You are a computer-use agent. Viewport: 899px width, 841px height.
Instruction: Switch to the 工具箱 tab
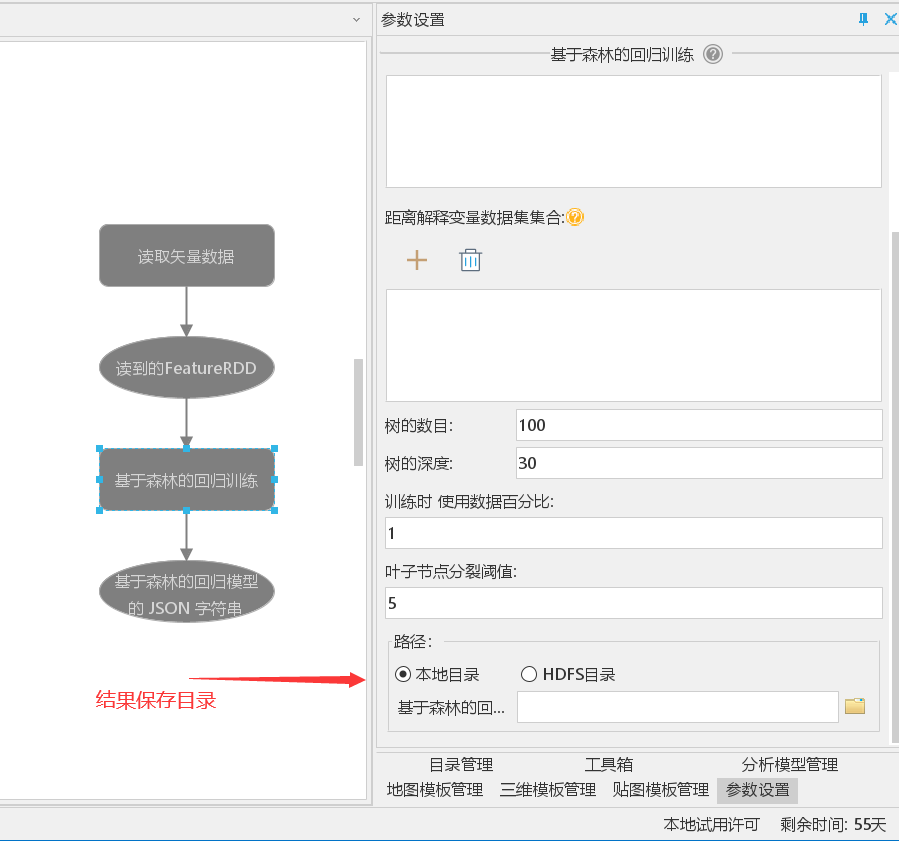pos(609,764)
